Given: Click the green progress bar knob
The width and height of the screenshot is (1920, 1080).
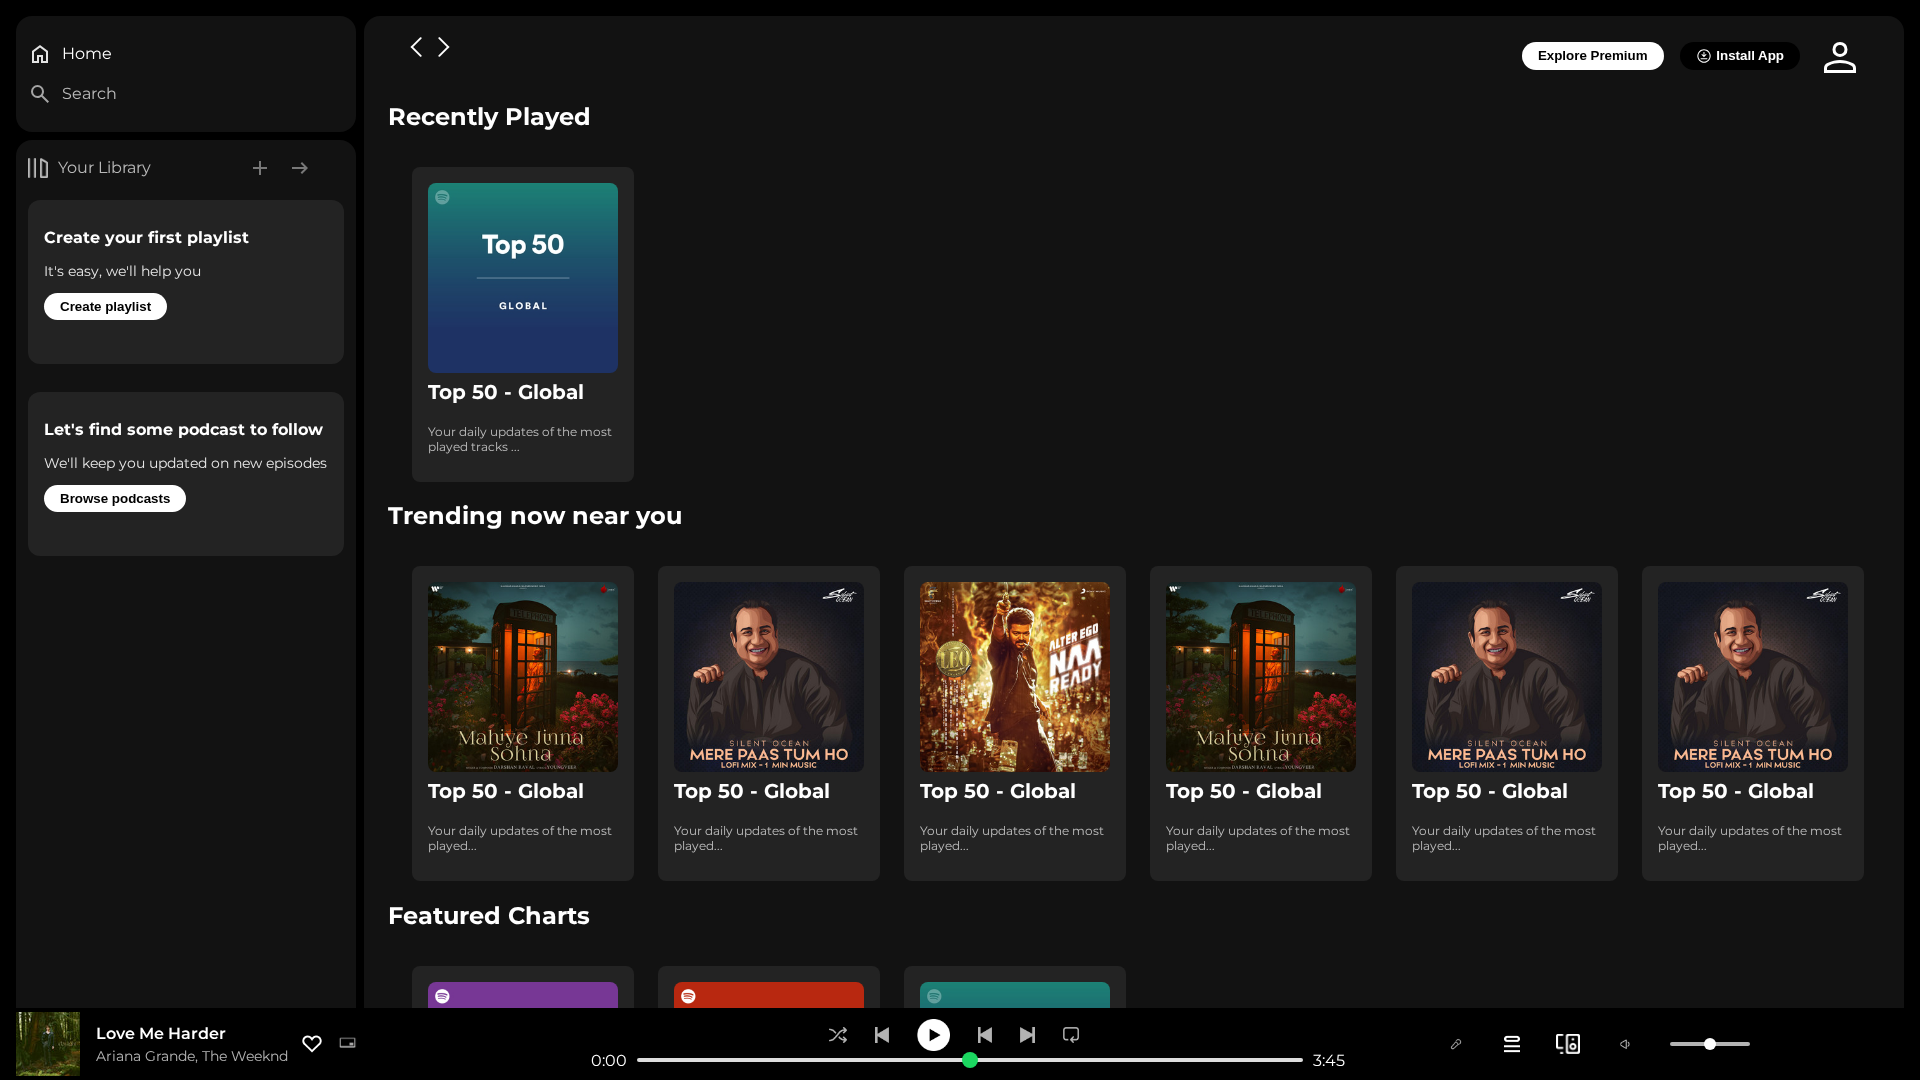Looking at the screenshot, I should 970,1060.
